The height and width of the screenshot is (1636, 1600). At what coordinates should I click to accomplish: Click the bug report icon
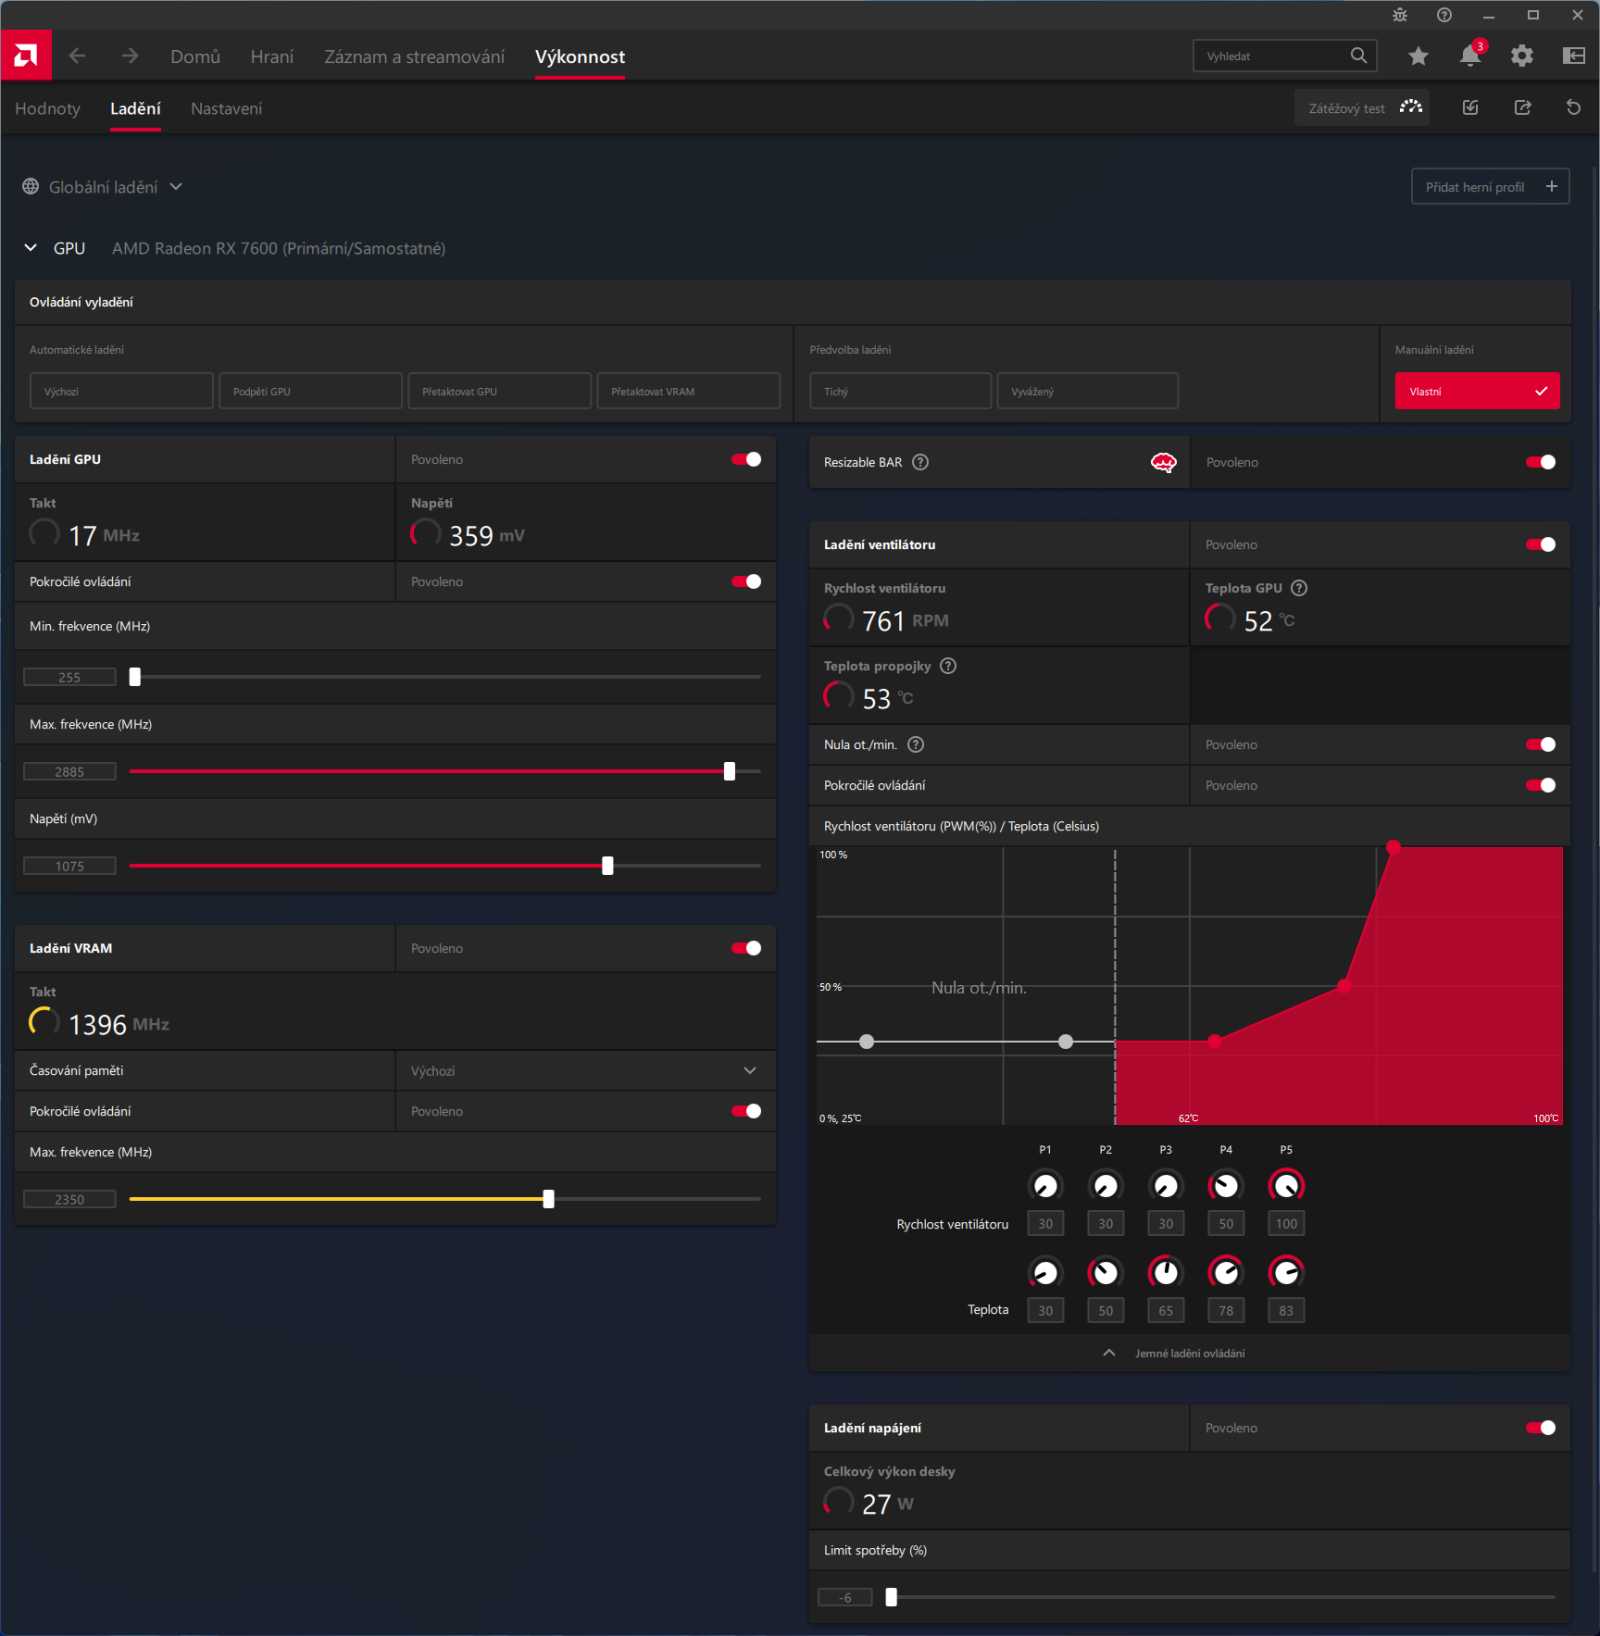(x=1400, y=15)
